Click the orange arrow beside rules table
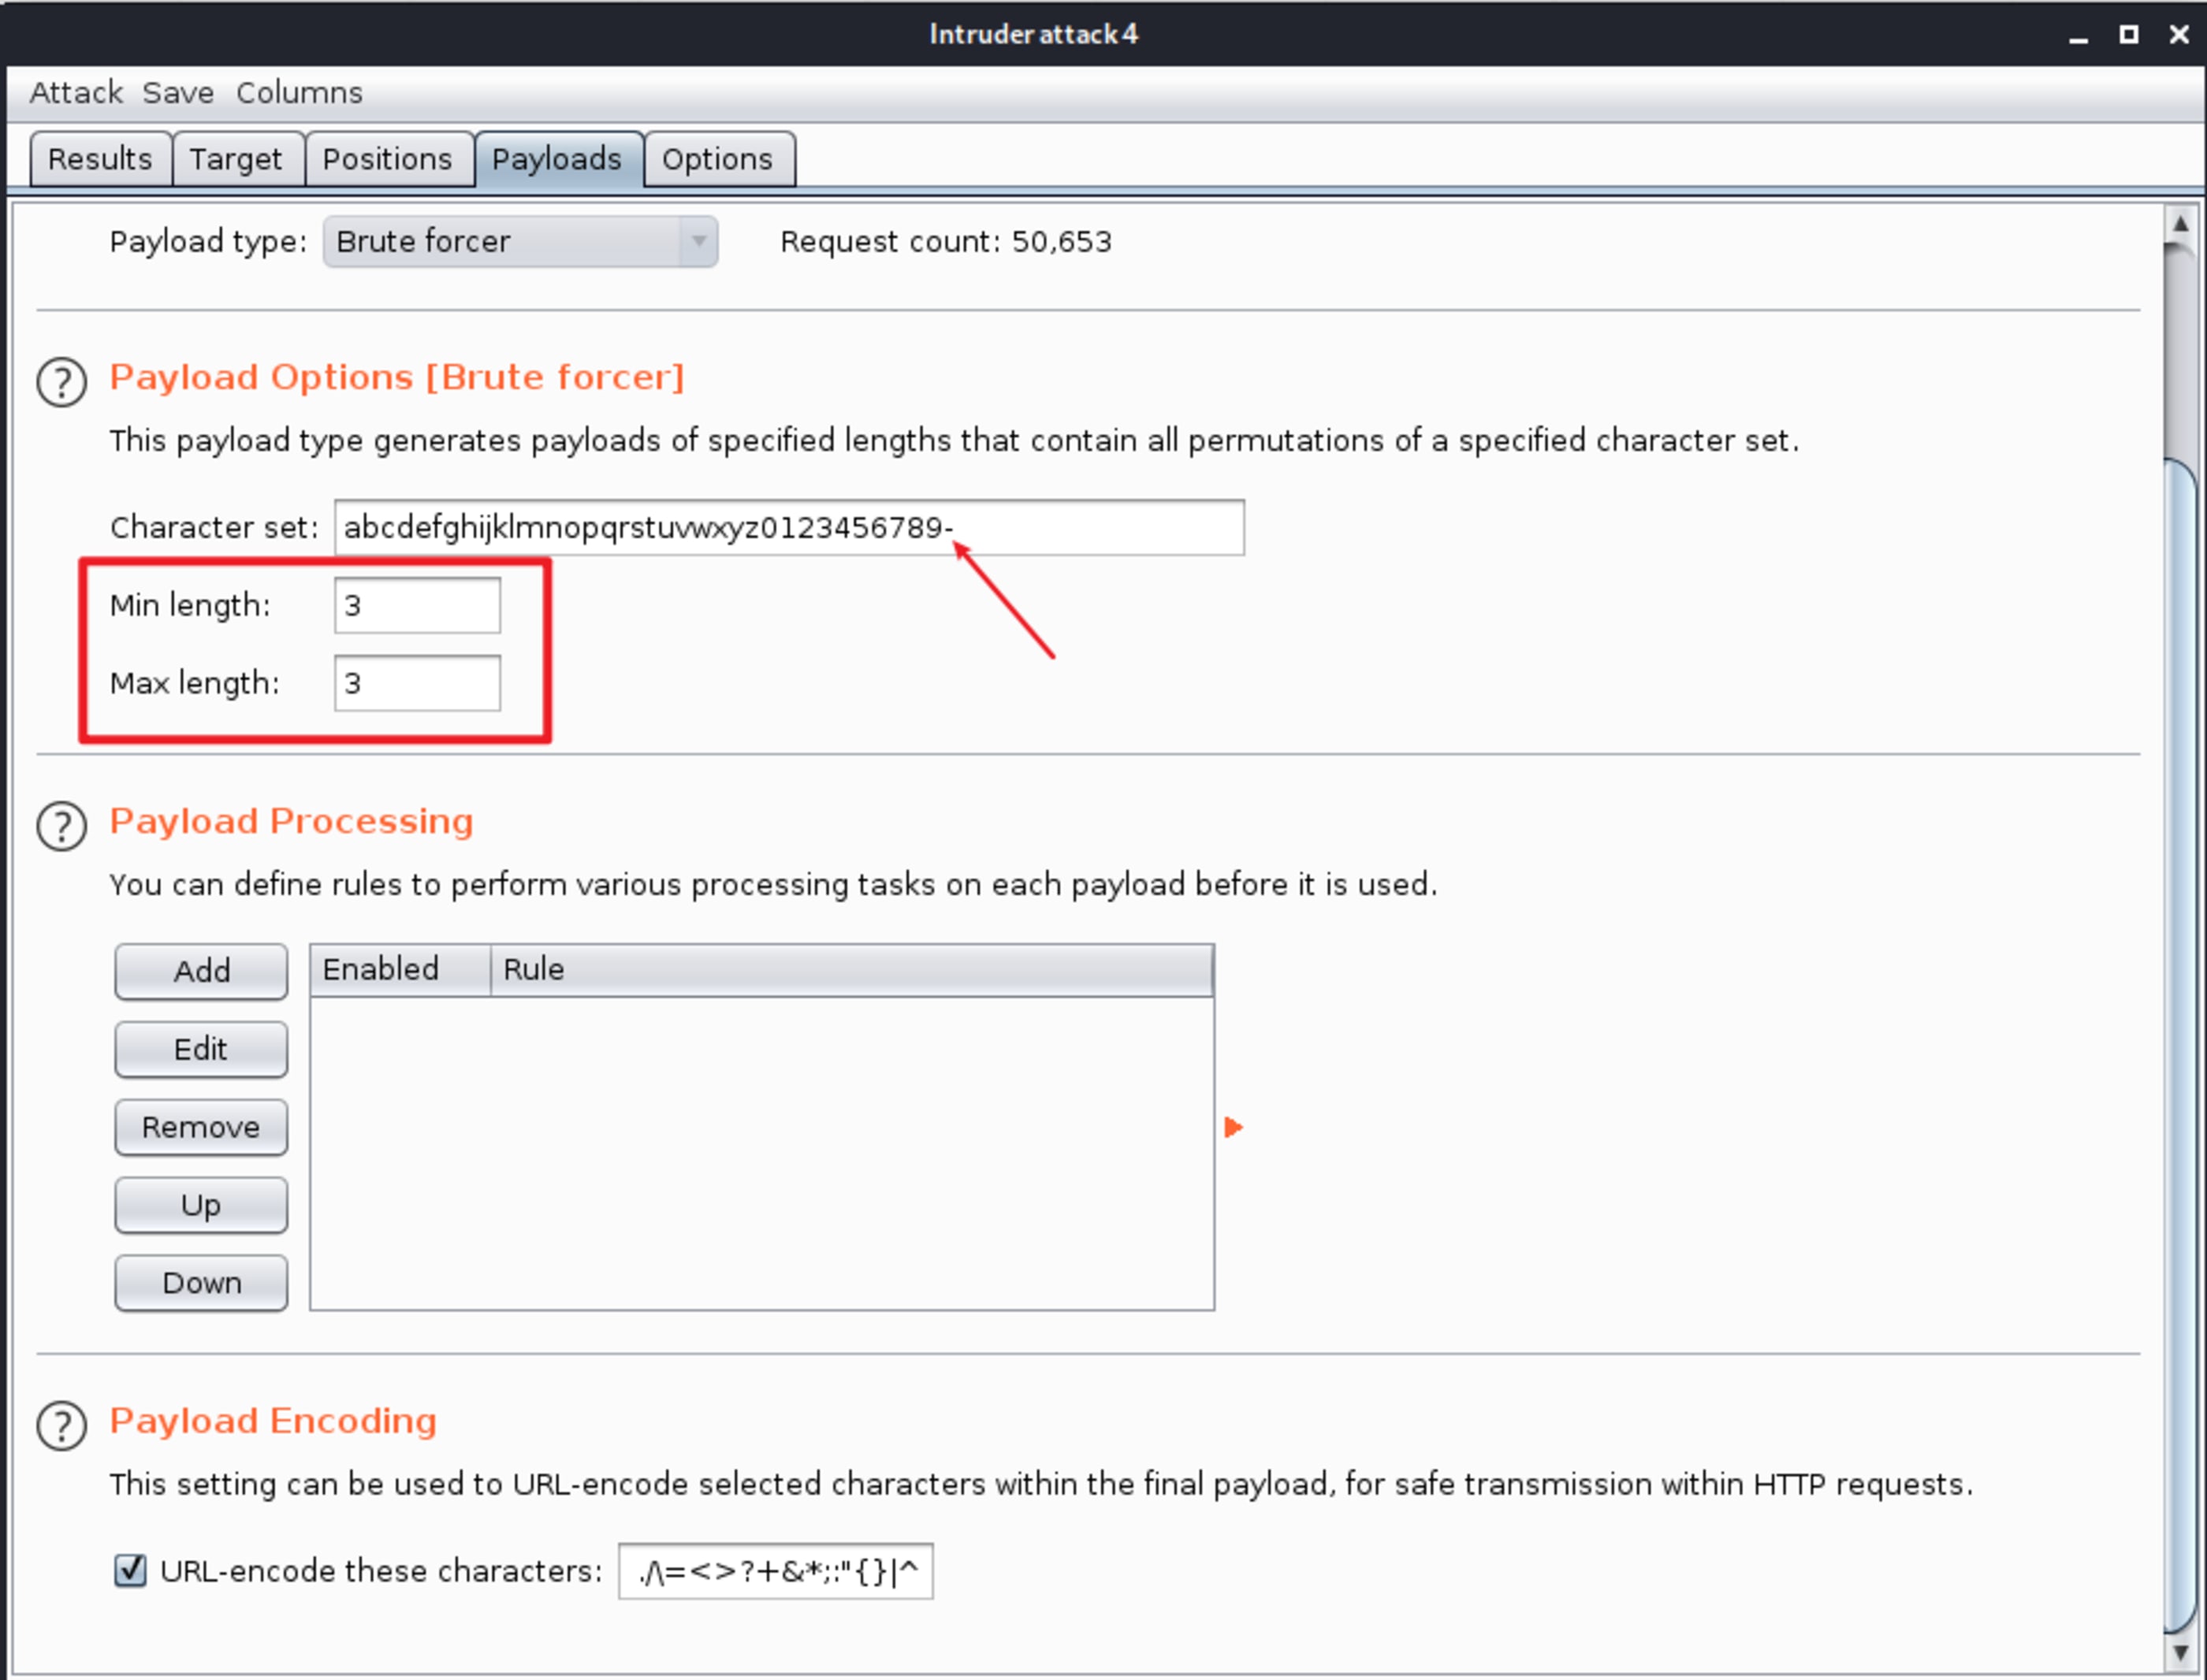 pyautogui.click(x=1233, y=1127)
